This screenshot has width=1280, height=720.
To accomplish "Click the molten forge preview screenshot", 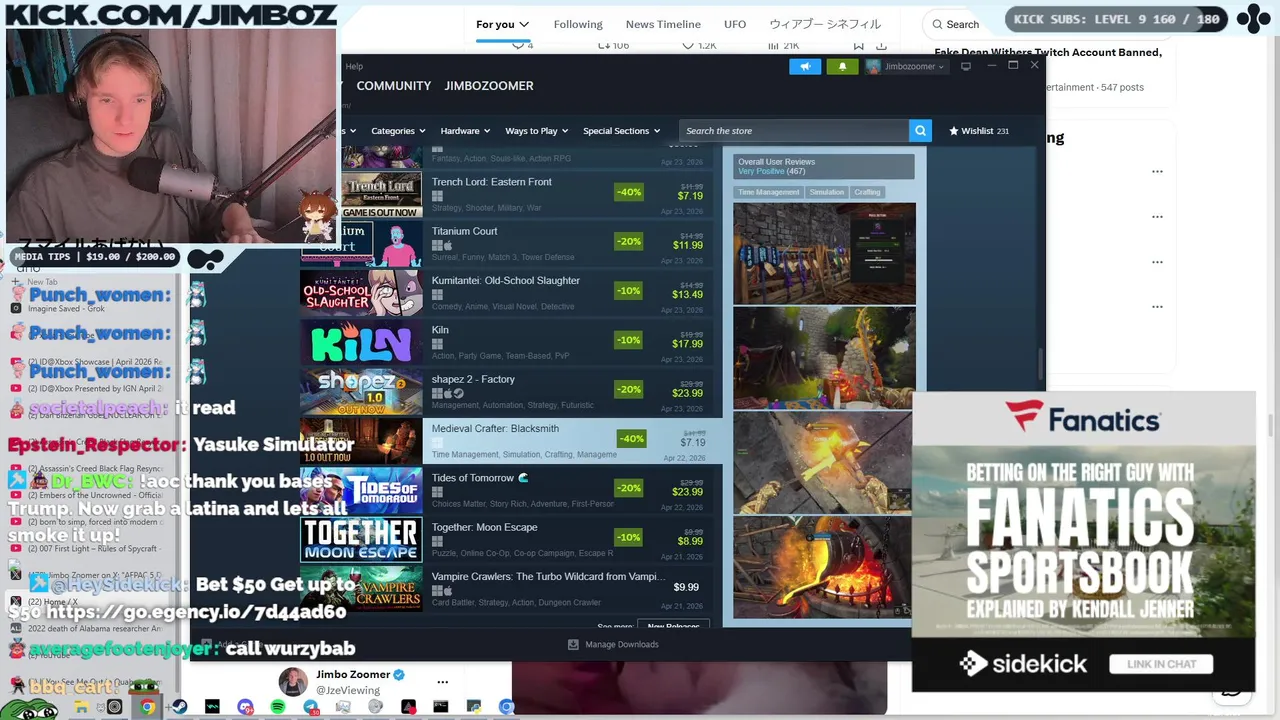I will click(824, 567).
